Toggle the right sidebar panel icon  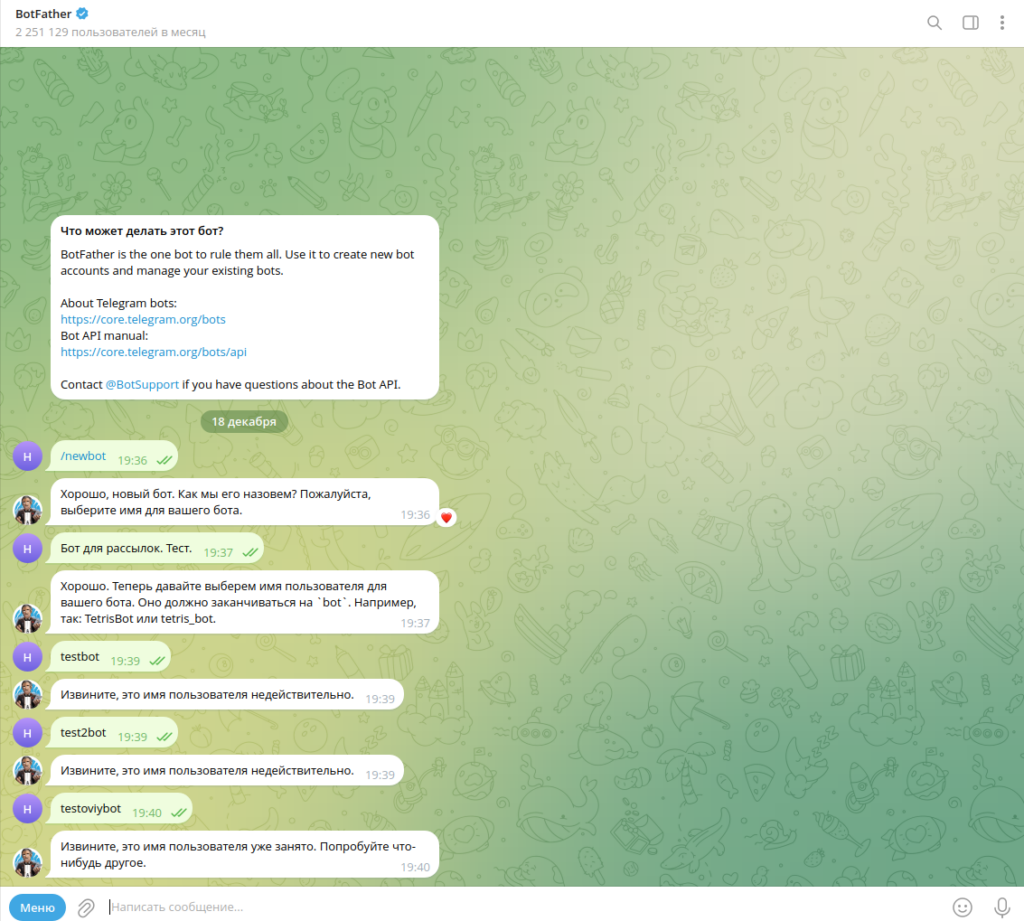tap(970, 23)
